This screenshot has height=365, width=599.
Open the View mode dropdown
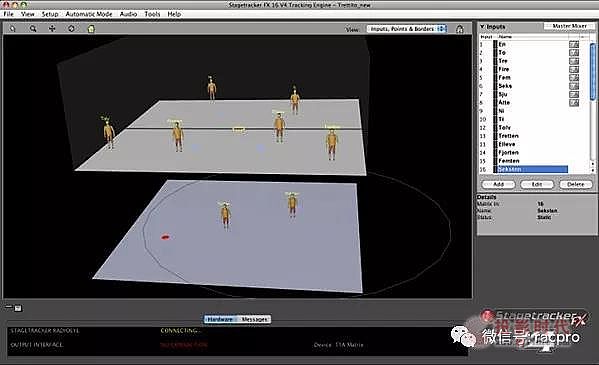(x=406, y=29)
